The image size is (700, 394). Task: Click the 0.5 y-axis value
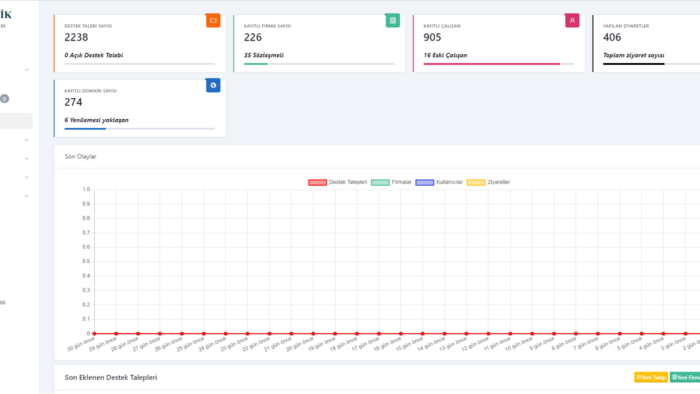[x=86, y=261]
